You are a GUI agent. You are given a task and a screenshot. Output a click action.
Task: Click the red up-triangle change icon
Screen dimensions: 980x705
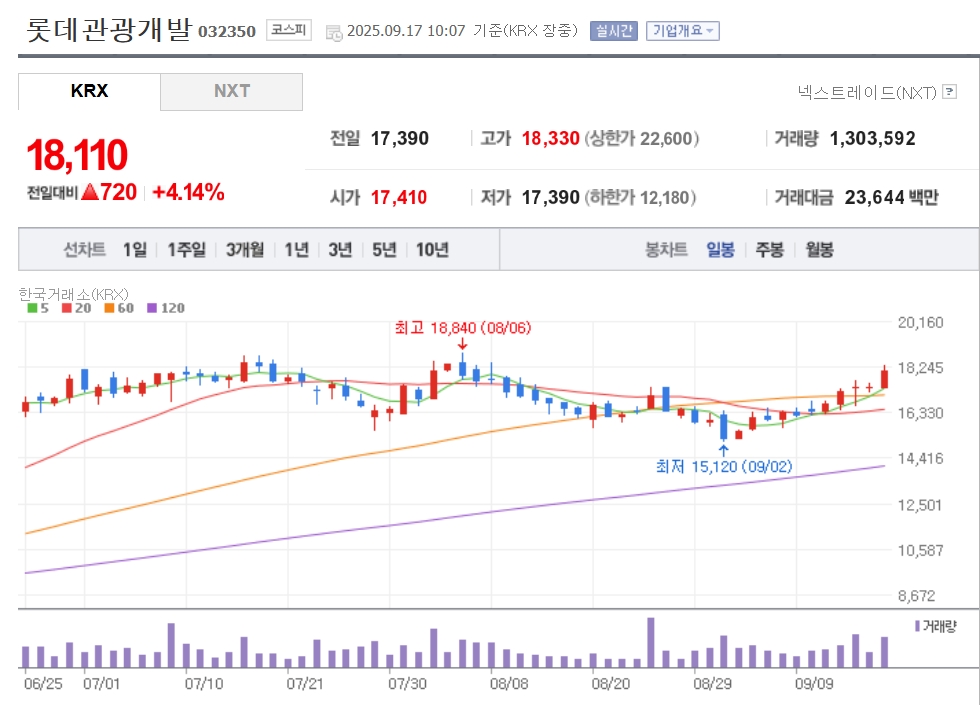click(x=90, y=191)
